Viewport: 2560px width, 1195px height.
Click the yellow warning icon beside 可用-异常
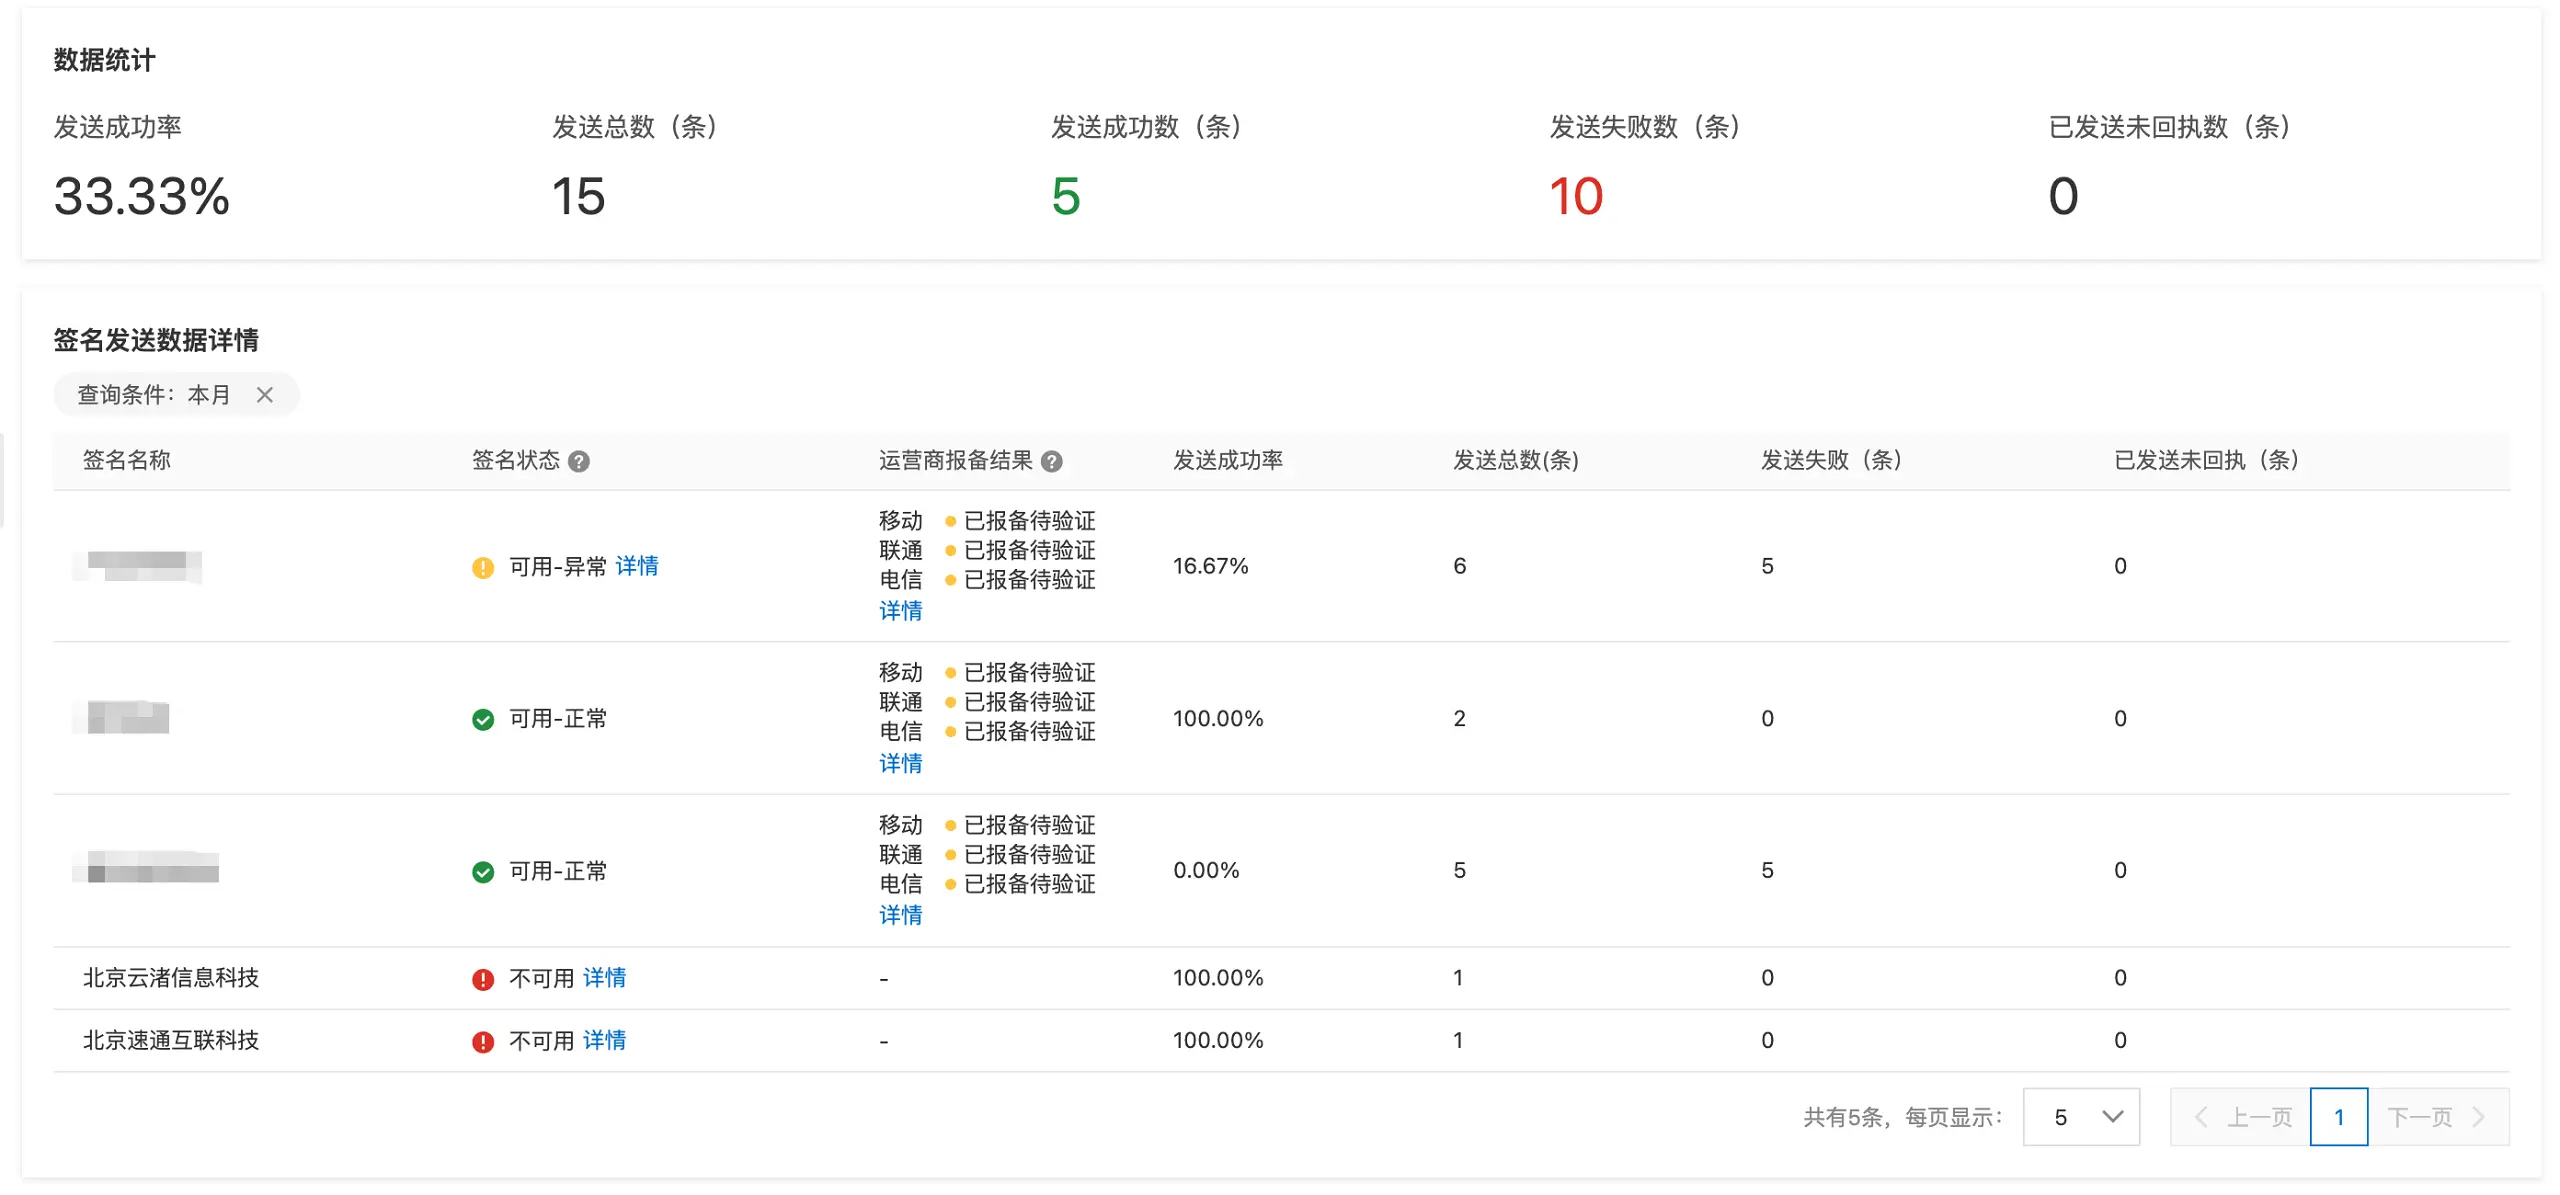point(484,566)
